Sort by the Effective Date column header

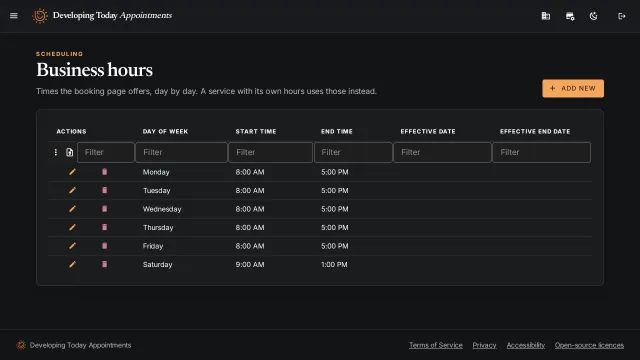(428, 131)
